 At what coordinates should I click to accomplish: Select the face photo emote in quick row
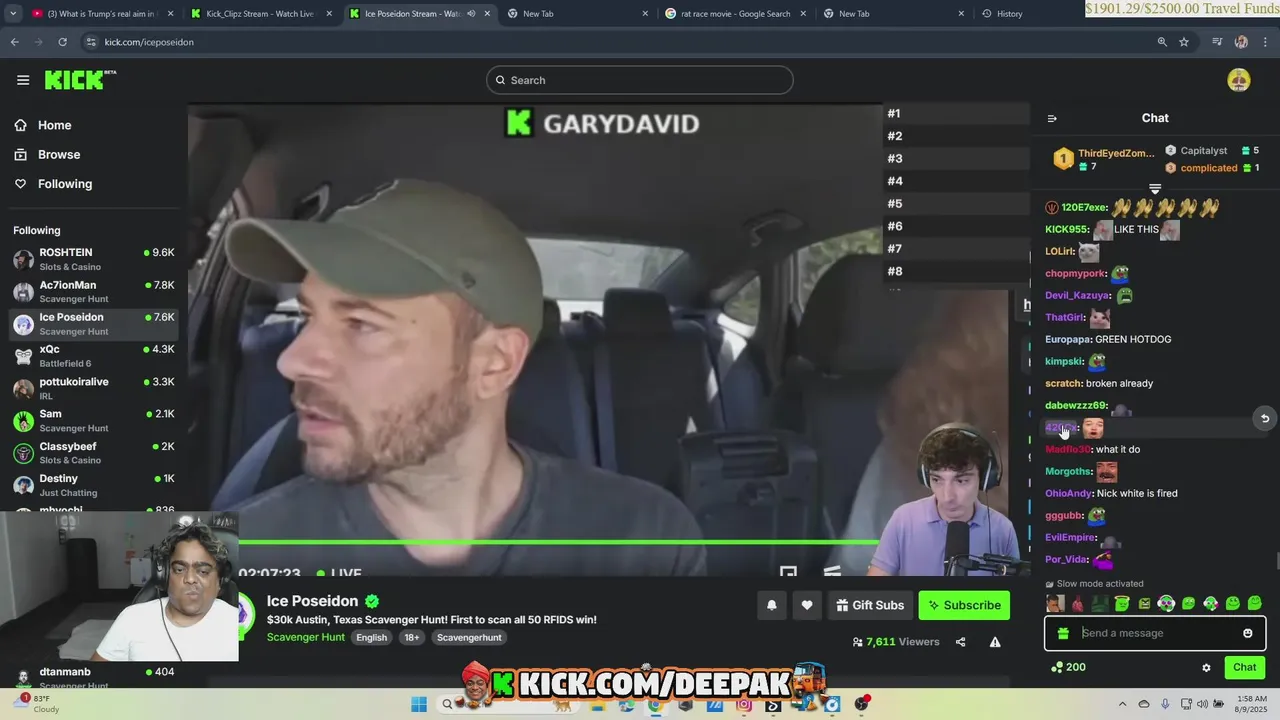point(1055,603)
